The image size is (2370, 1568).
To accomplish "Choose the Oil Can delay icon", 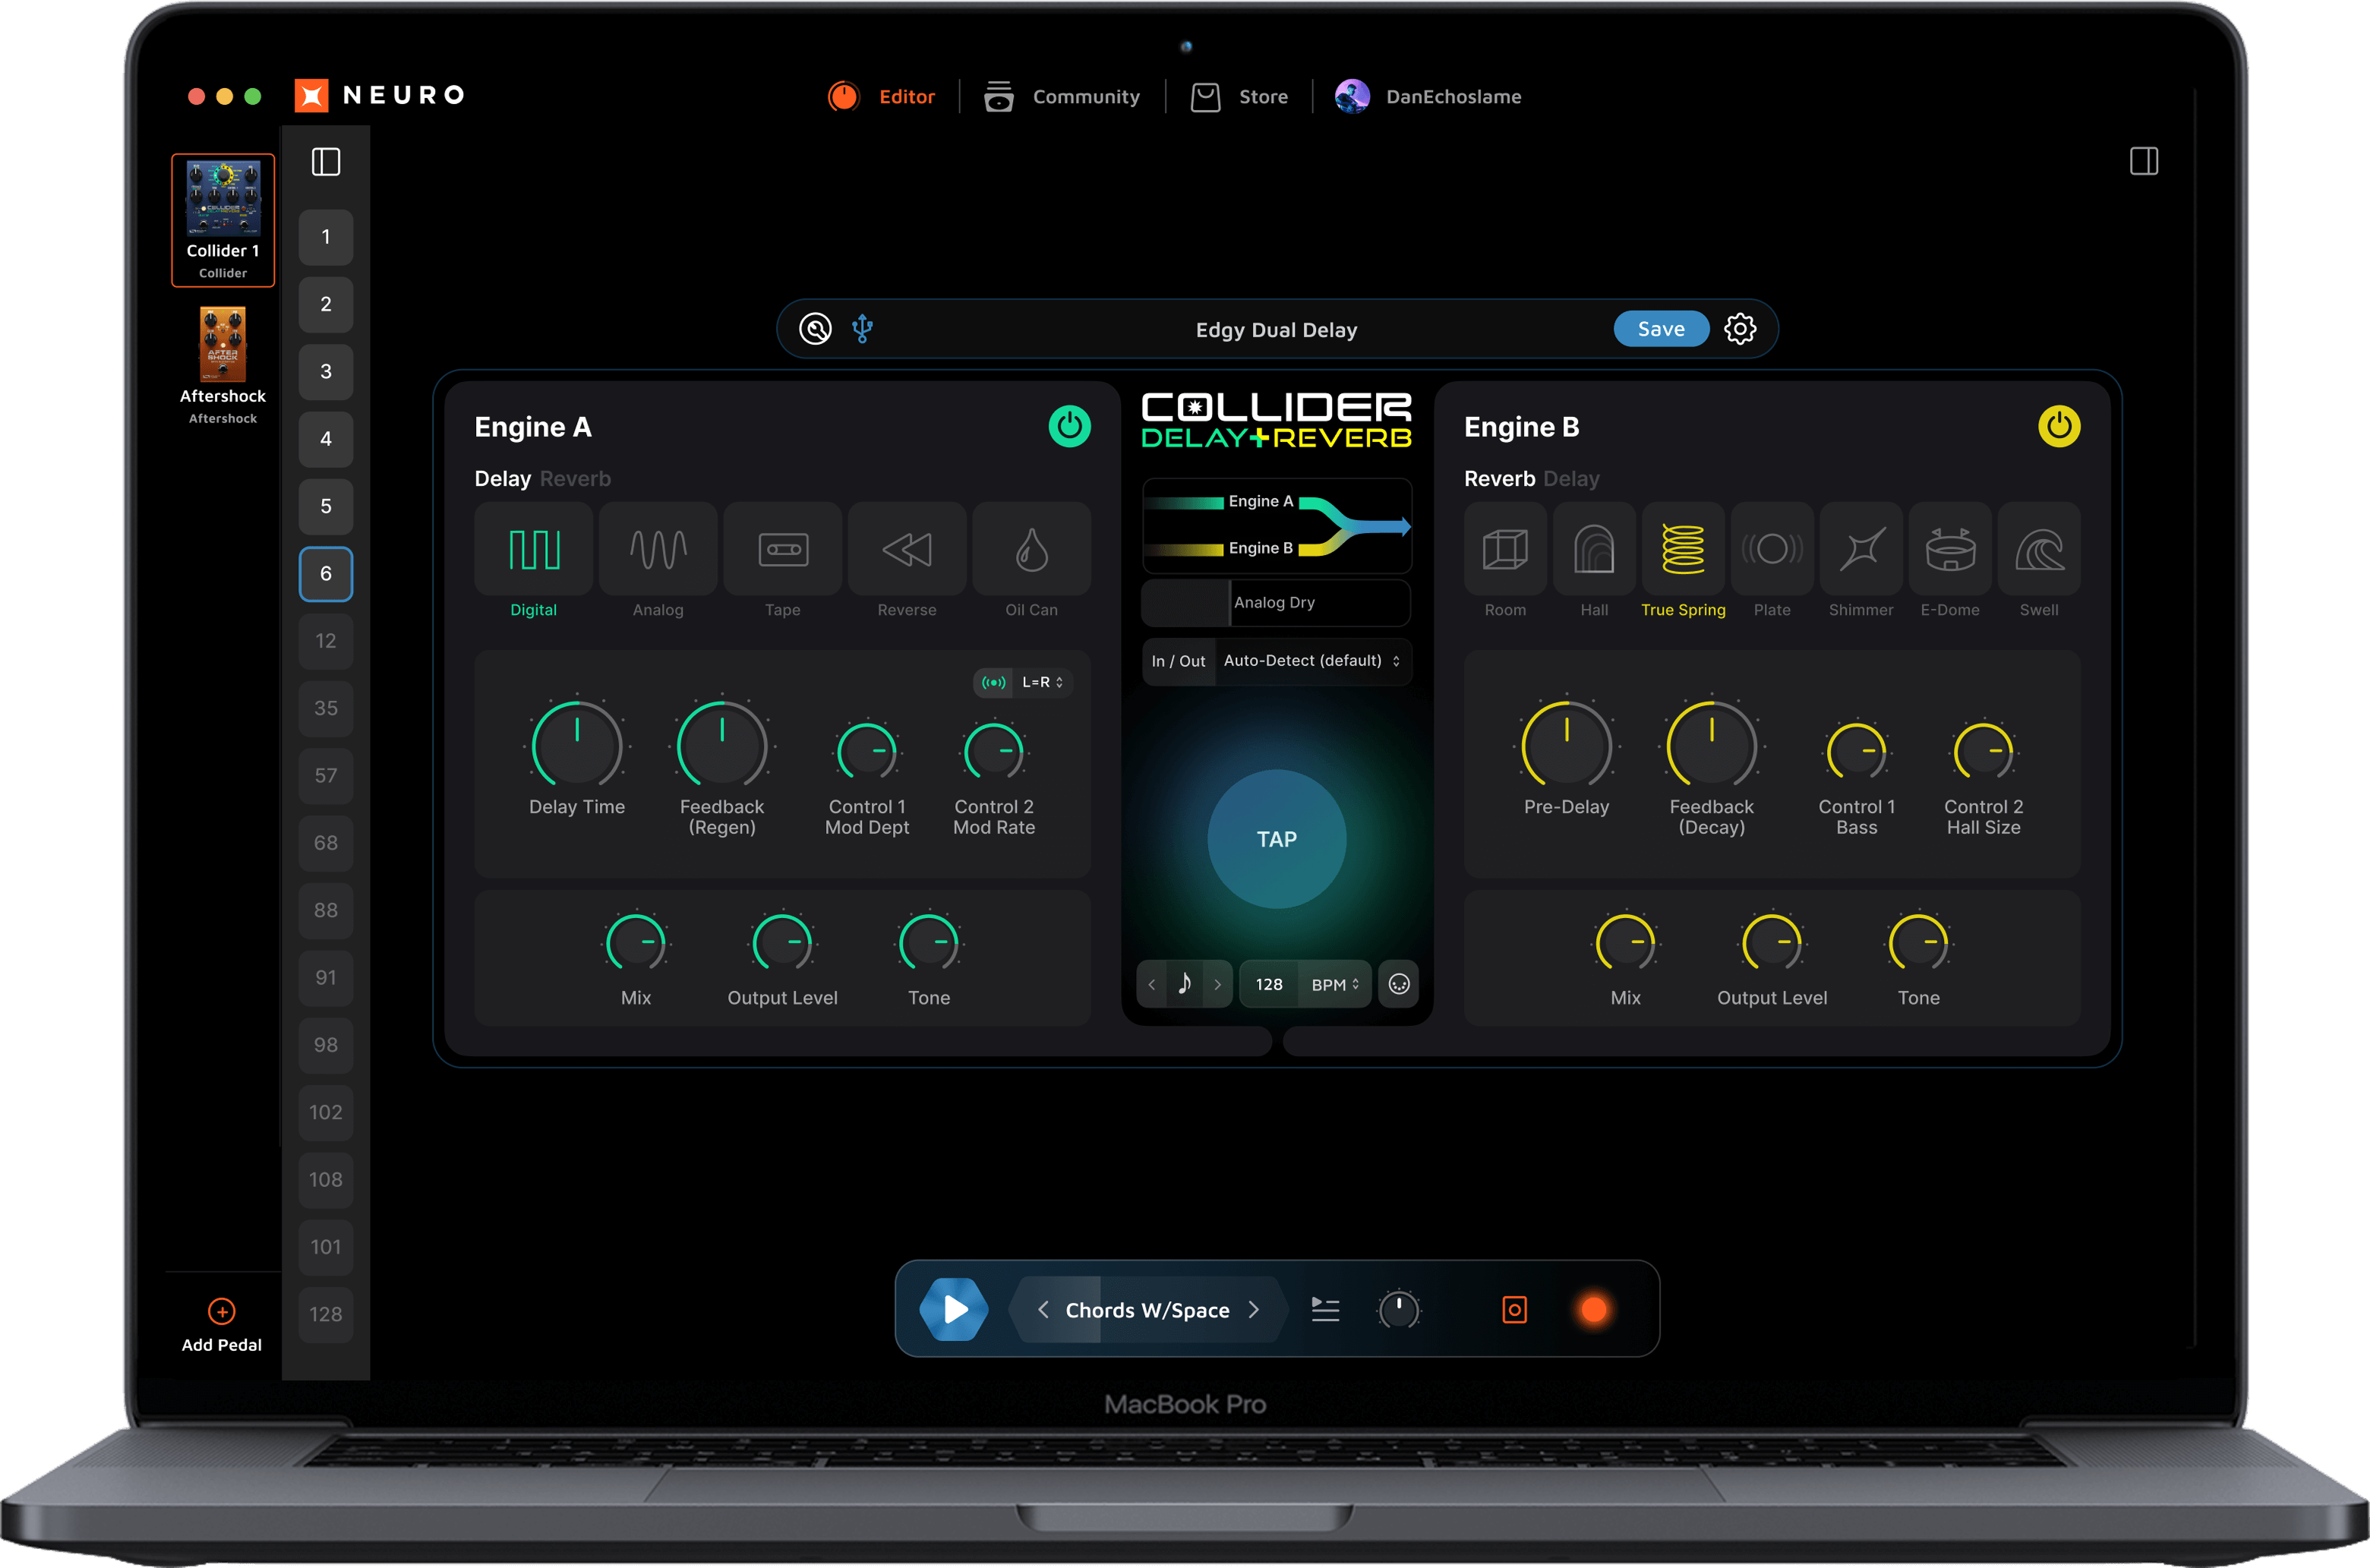I will 1031,549.
